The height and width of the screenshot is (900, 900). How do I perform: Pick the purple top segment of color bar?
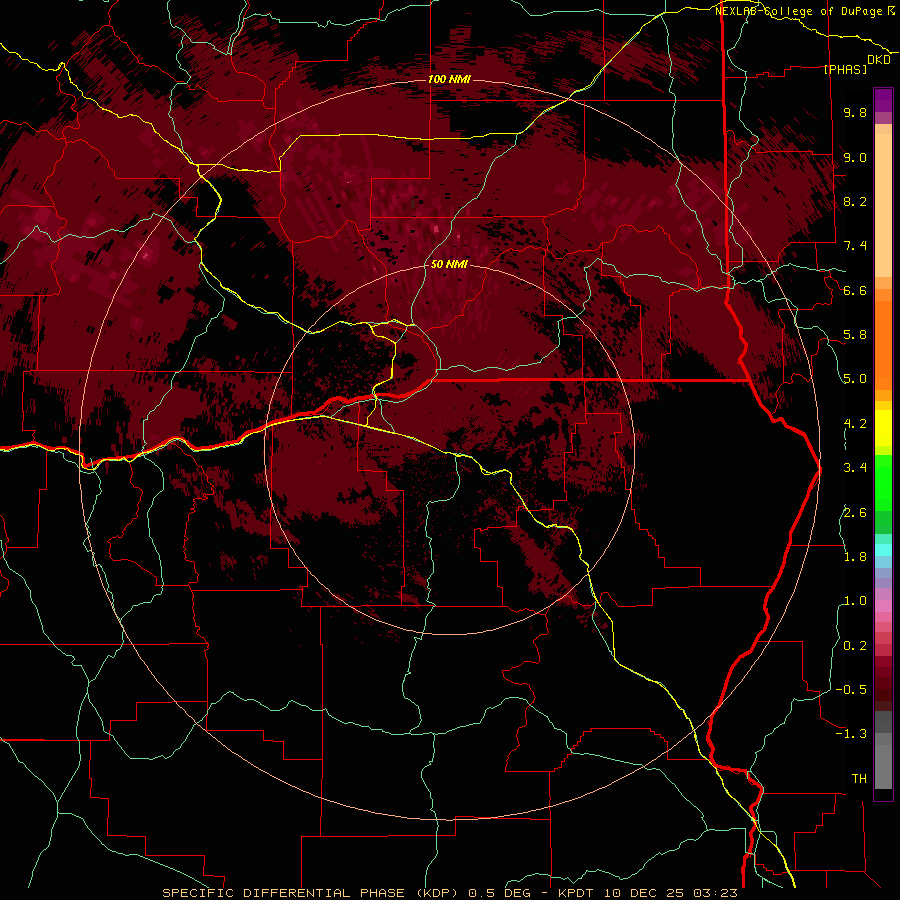pos(883,100)
